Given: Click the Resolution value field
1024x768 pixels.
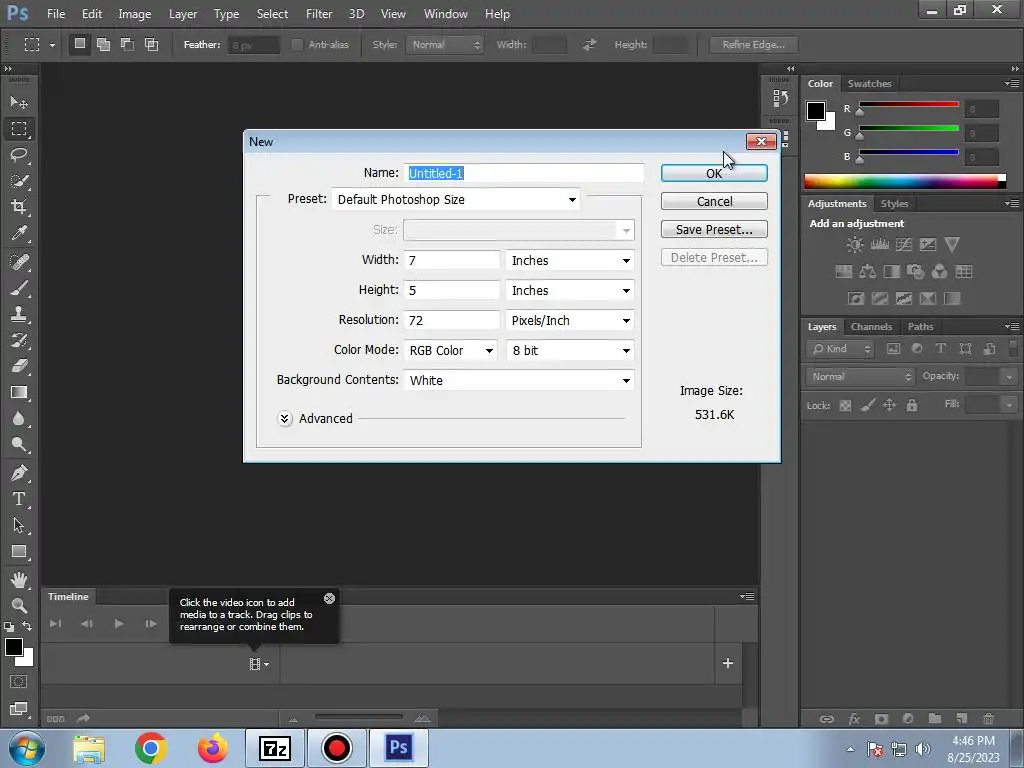Looking at the screenshot, I should coord(452,321).
